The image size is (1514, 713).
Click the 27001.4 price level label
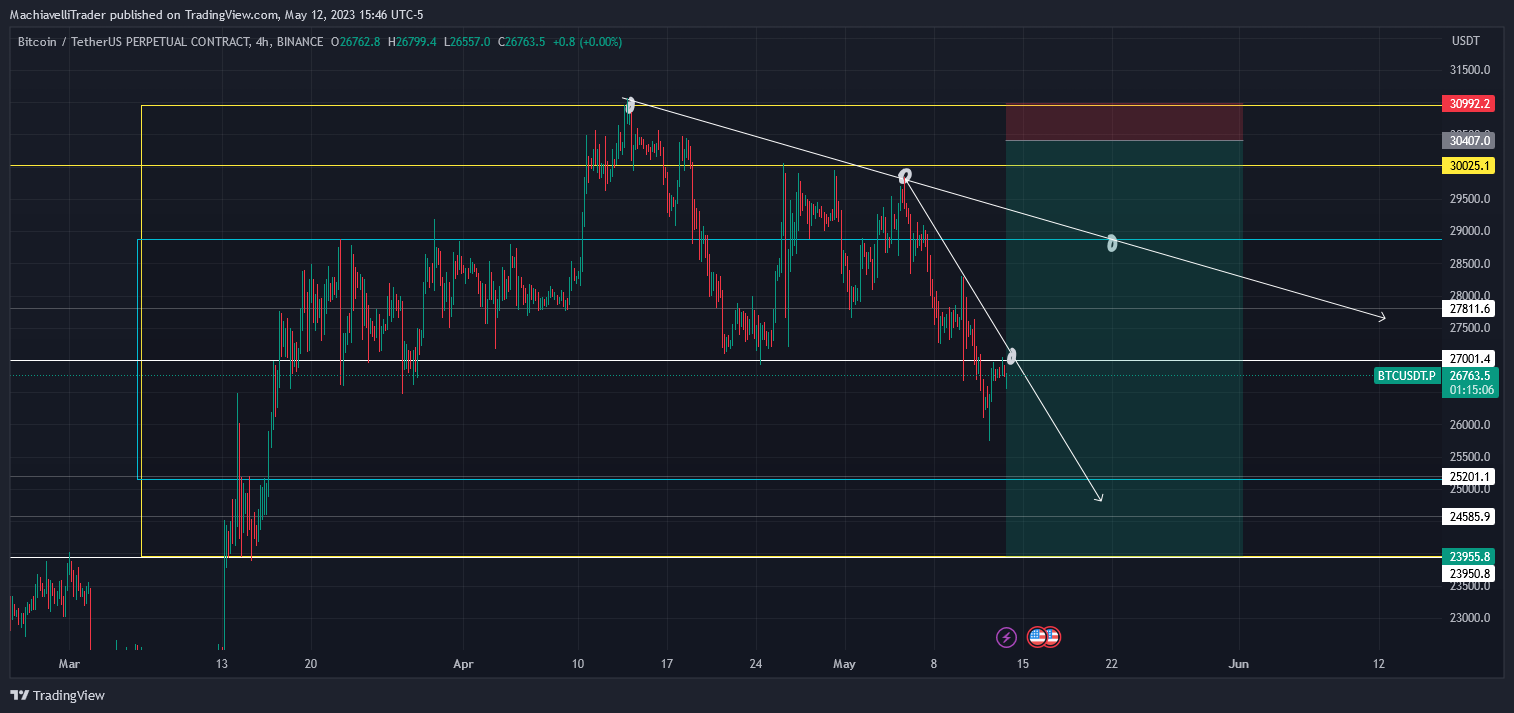1469,359
